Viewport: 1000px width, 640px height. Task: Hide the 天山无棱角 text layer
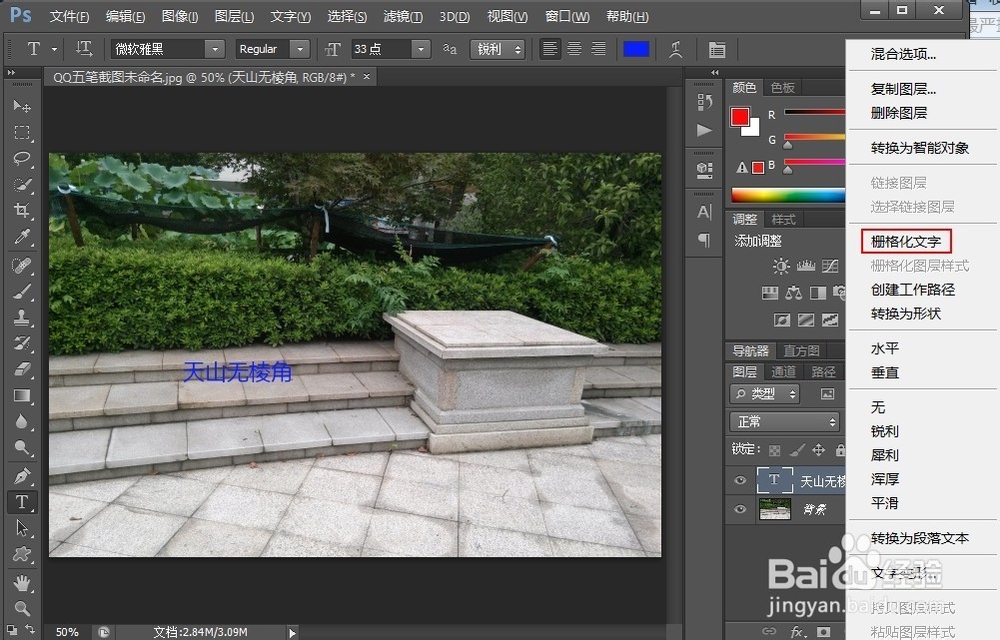[740, 480]
